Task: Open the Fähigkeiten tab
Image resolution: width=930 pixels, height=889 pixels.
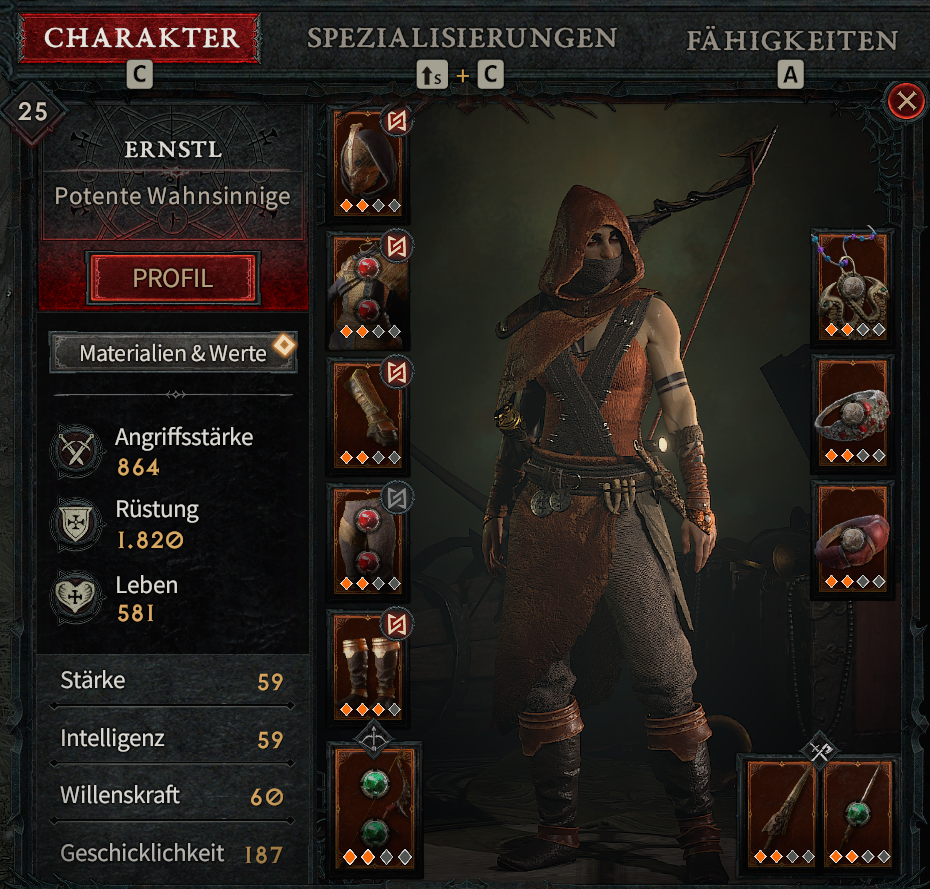Action: tap(792, 41)
